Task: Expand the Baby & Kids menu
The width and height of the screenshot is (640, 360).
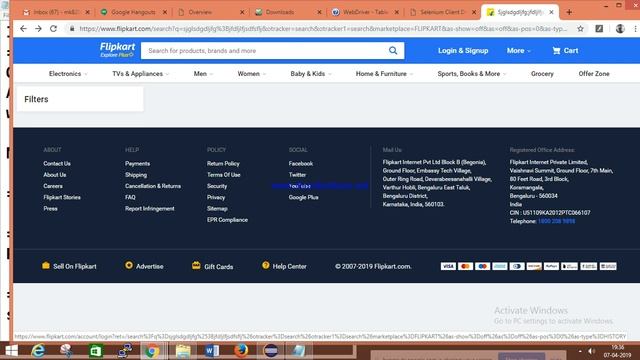Action: (311, 74)
